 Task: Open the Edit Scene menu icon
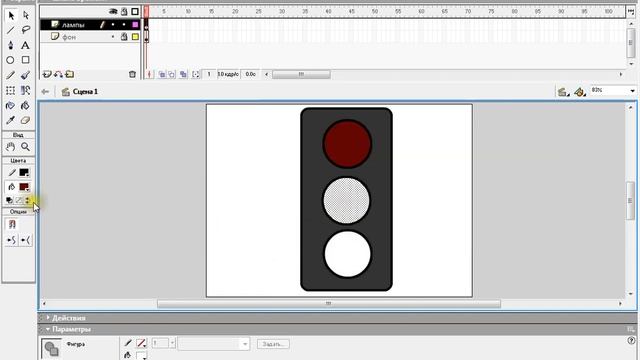[563, 92]
